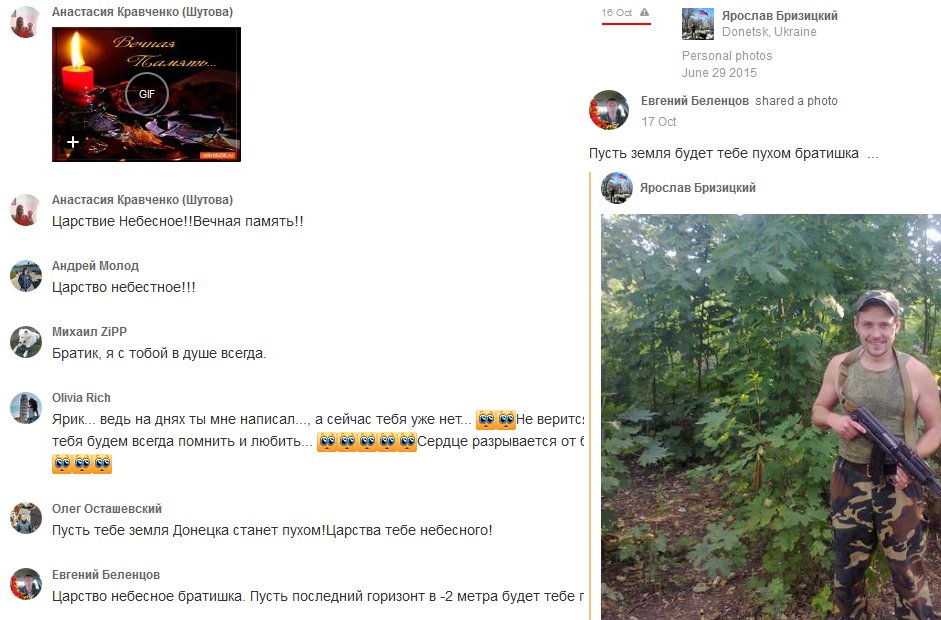Open the Personal photos album link
This screenshot has width=941, height=620.
point(727,56)
